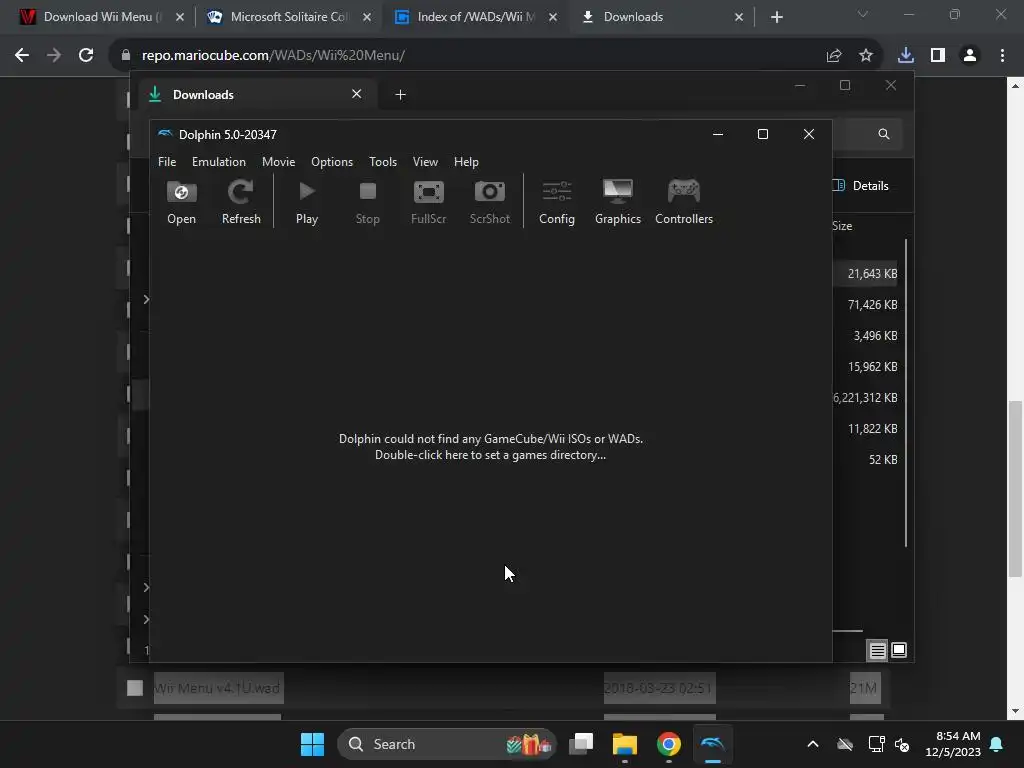Go back in the browser
This screenshot has width=1024, height=768.
point(22,56)
